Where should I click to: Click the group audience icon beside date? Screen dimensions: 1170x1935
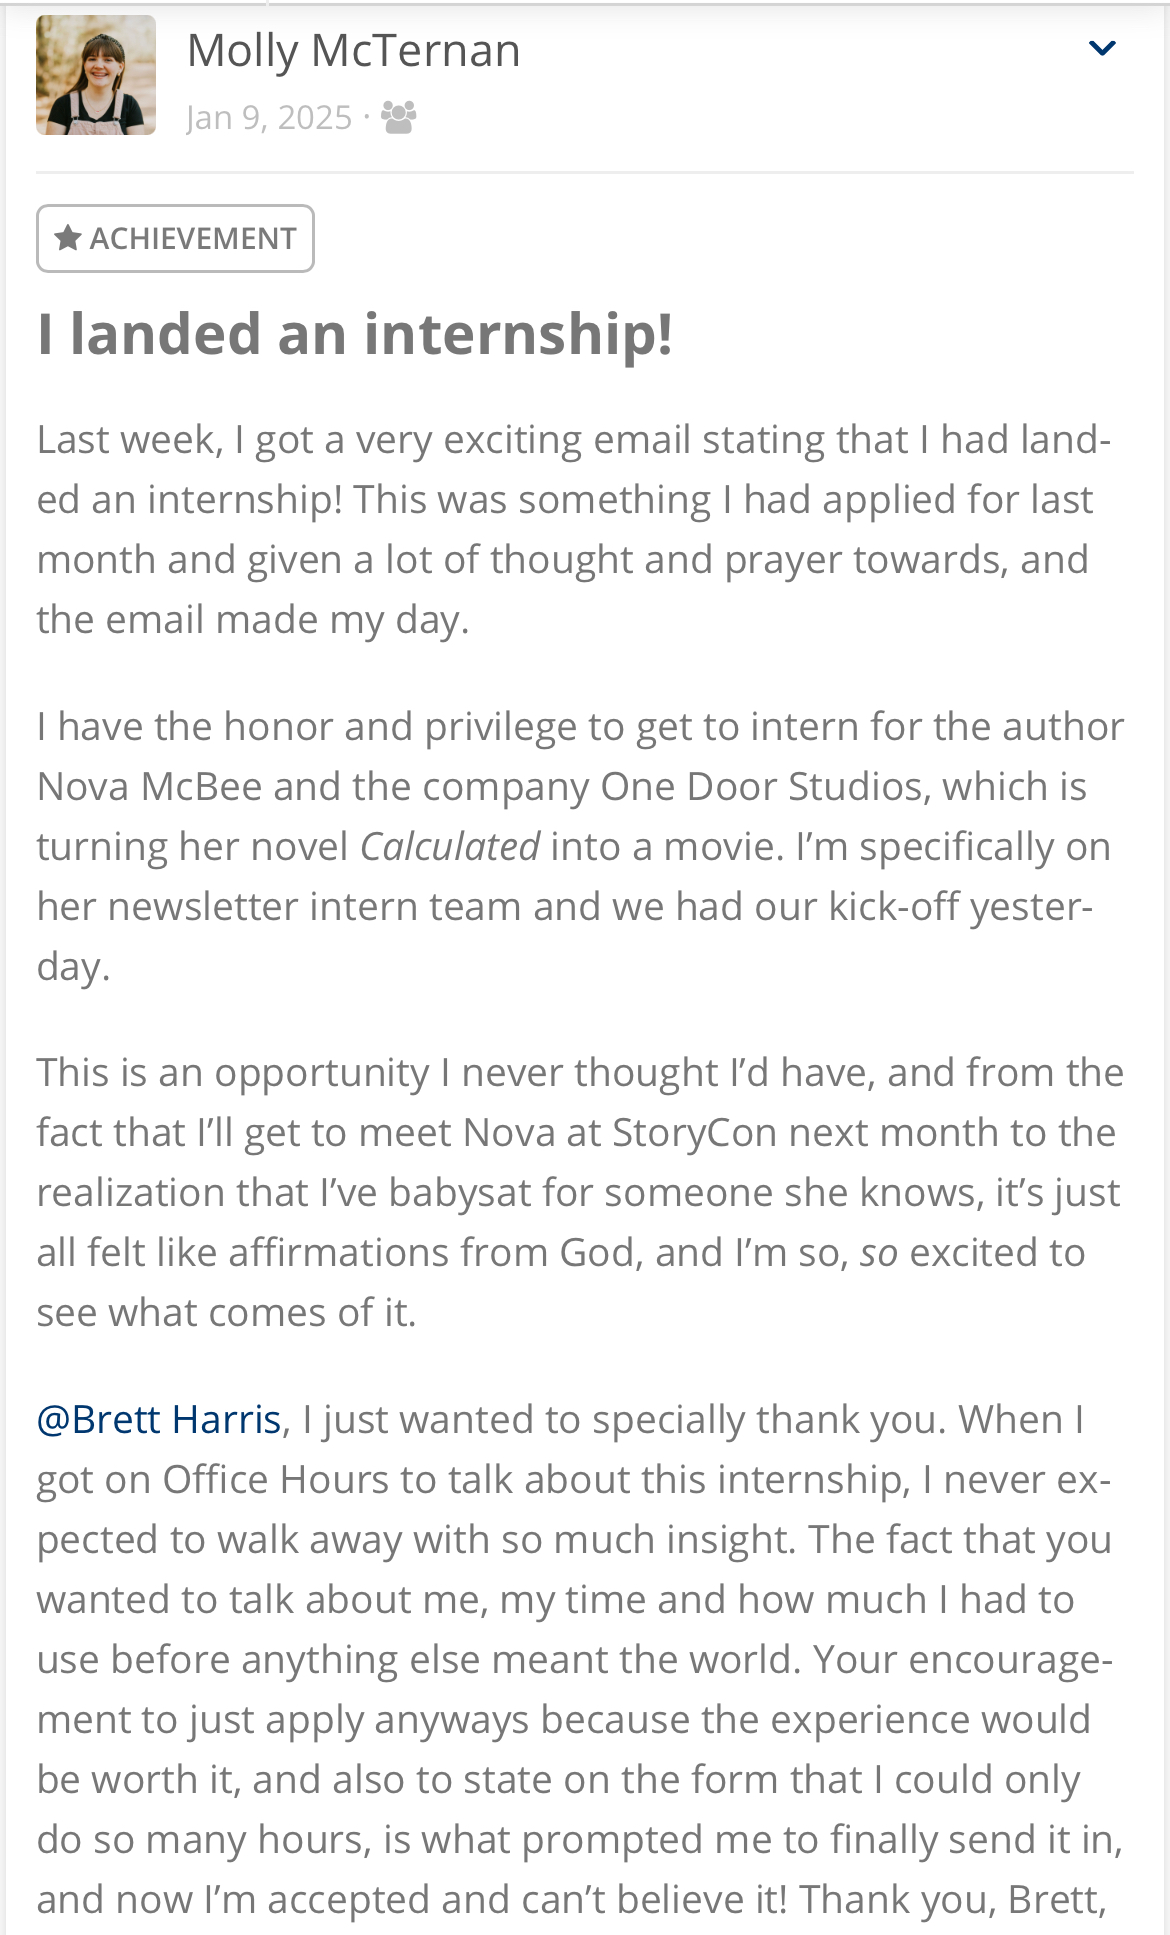398,117
